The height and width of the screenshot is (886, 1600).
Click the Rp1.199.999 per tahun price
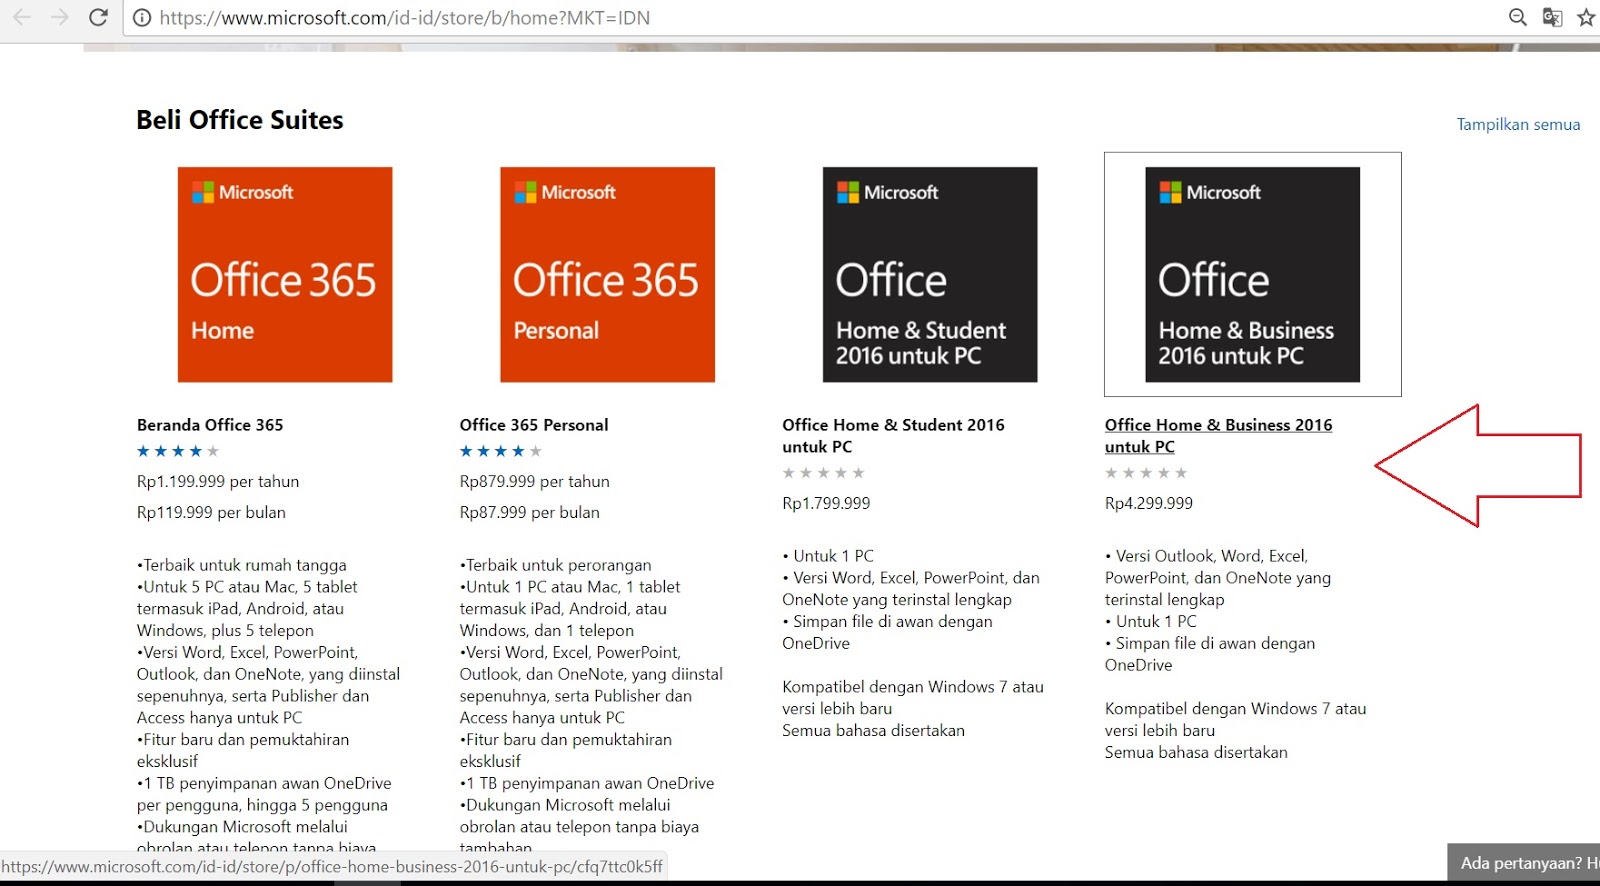pyautogui.click(x=218, y=482)
